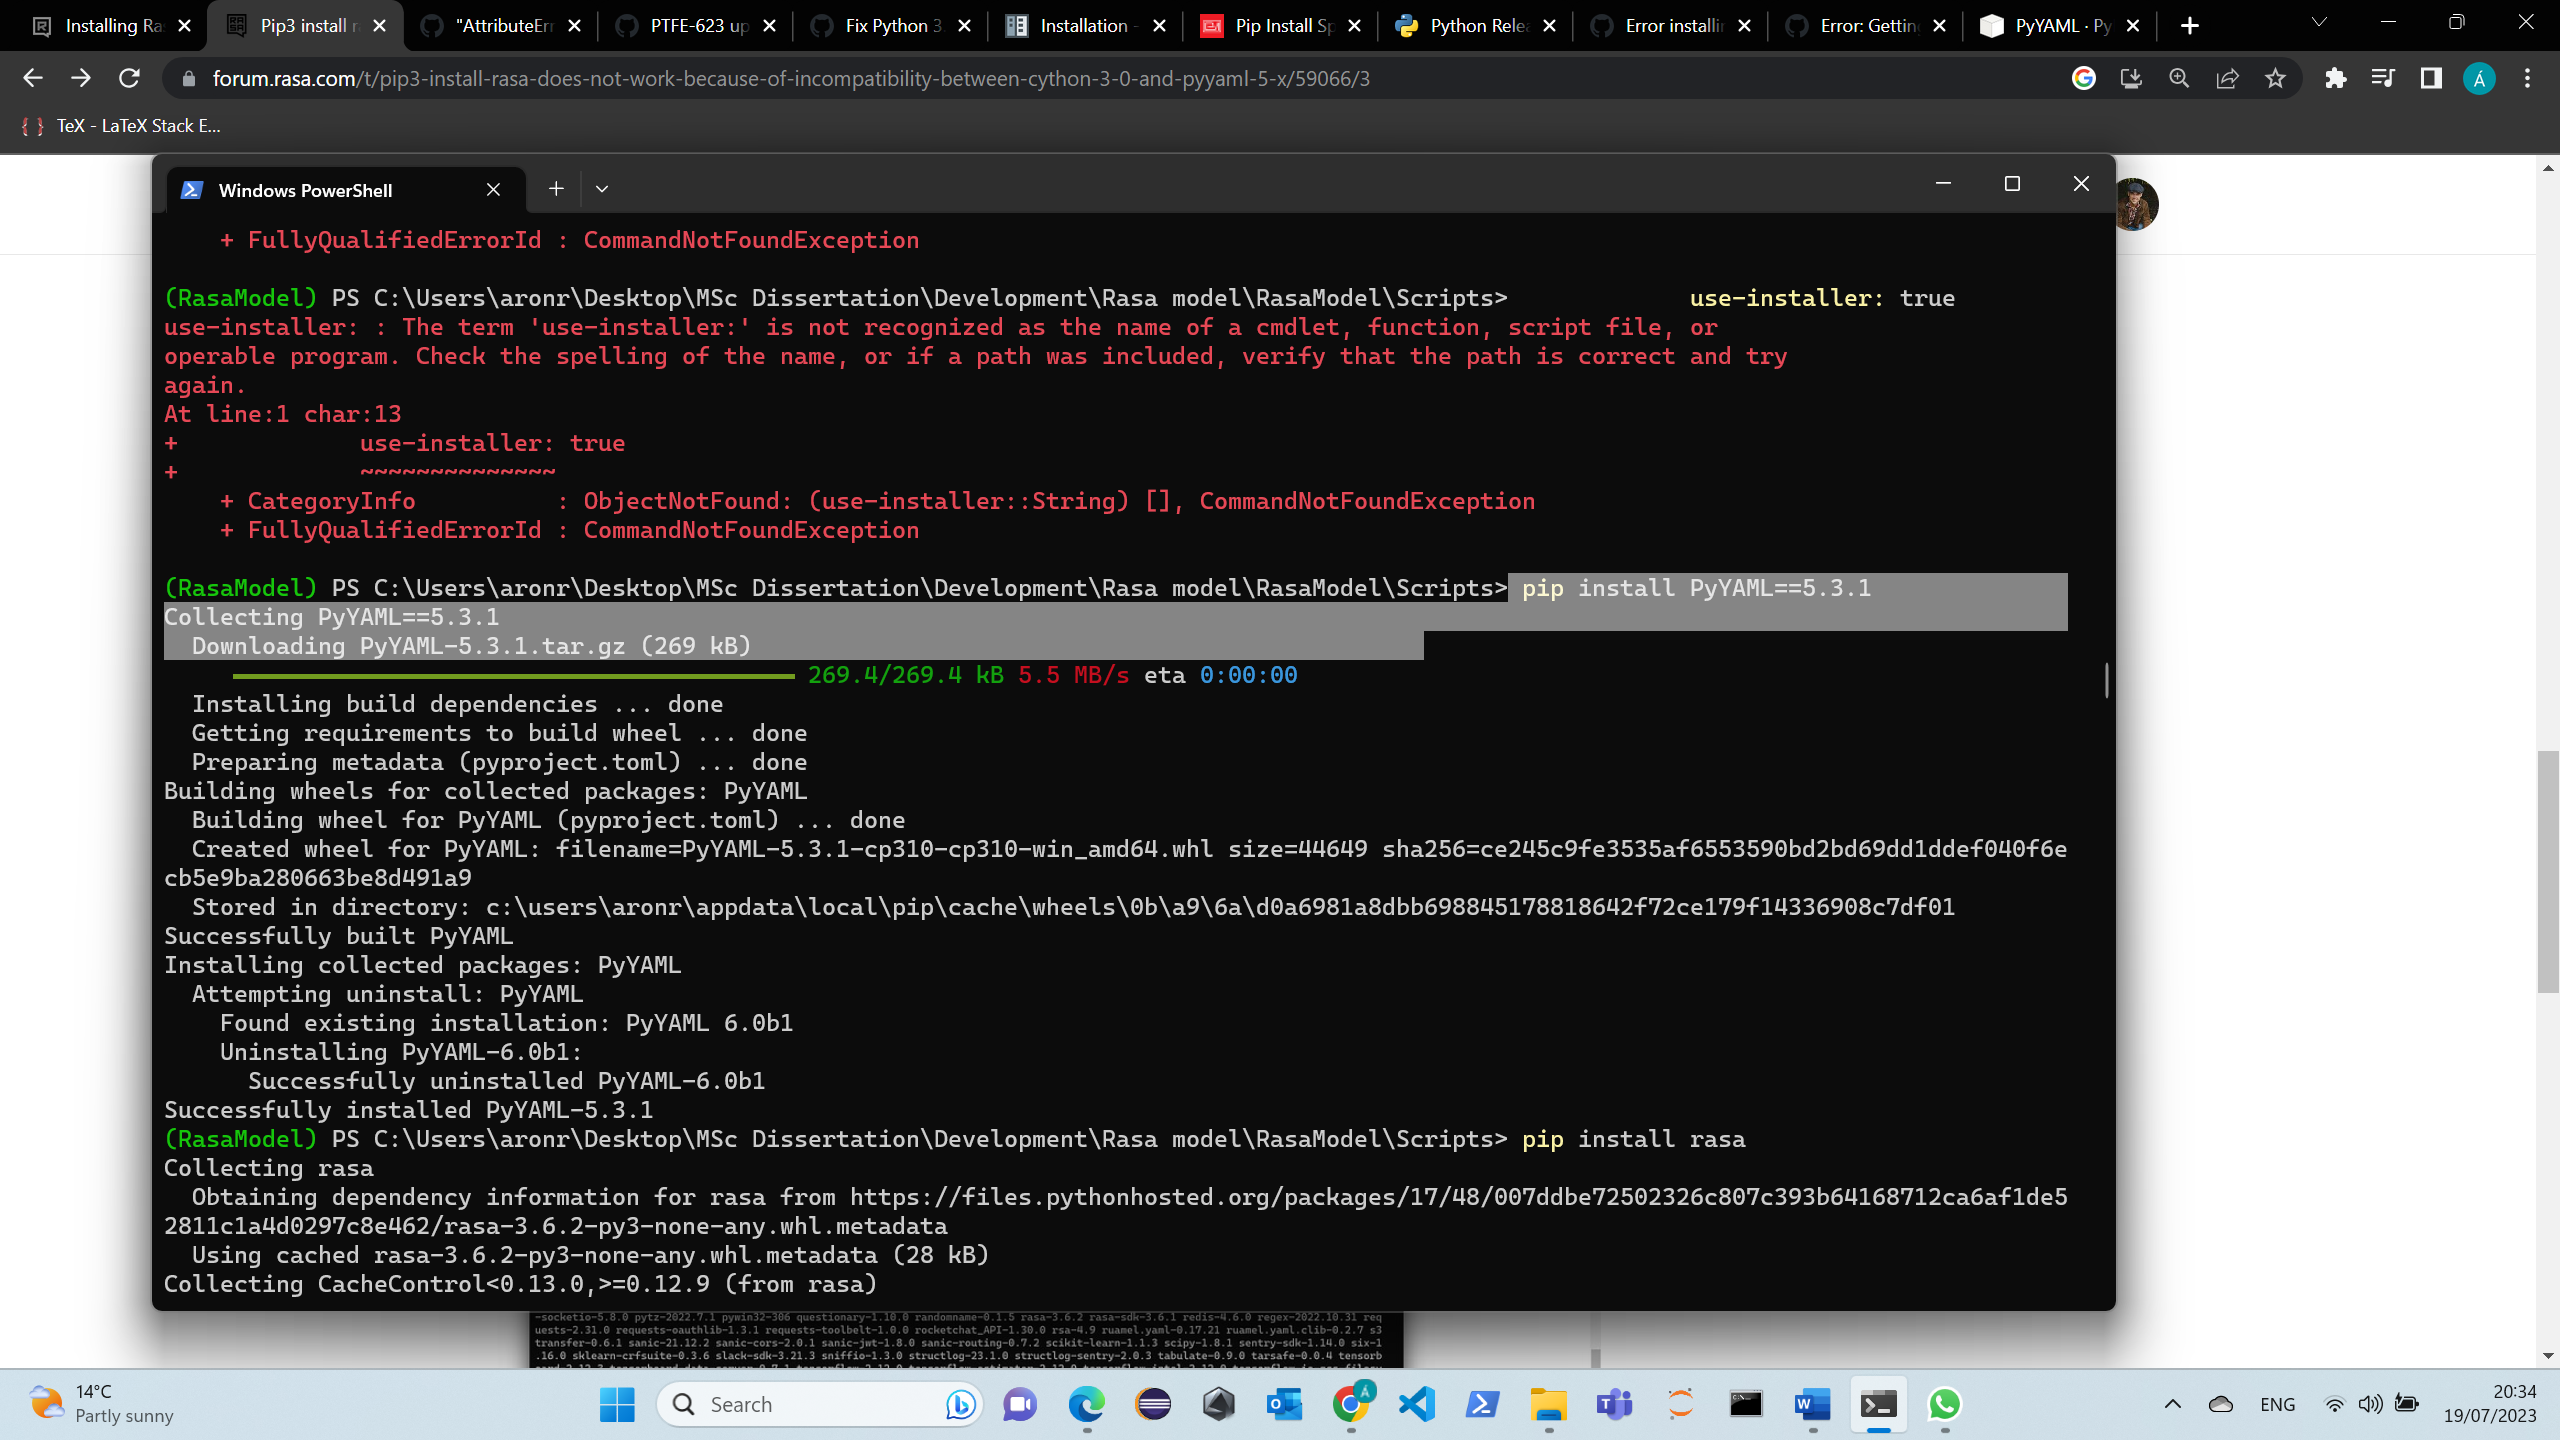This screenshot has width=2560, height=1440.
Task: Click the share page icon
Action: [x=2227, y=78]
